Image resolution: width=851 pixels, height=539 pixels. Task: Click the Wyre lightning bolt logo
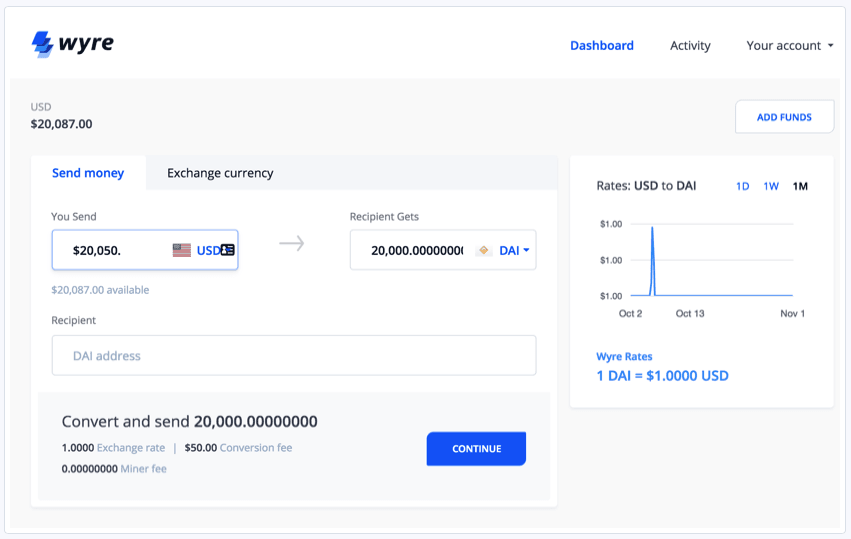[x=42, y=44]
